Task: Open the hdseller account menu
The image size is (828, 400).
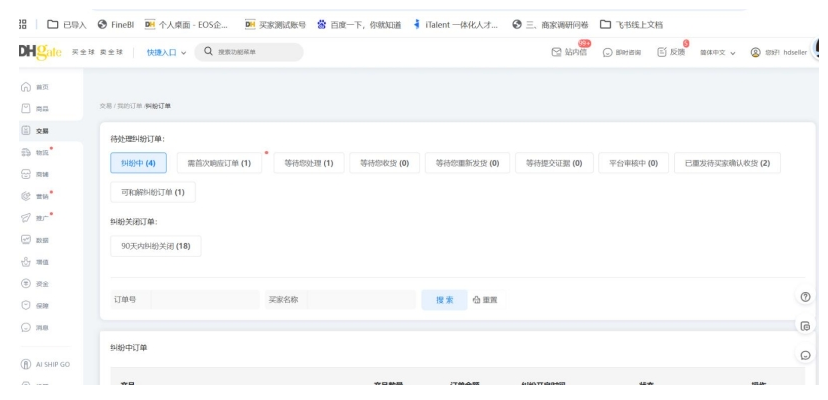Action: (784, 52)
